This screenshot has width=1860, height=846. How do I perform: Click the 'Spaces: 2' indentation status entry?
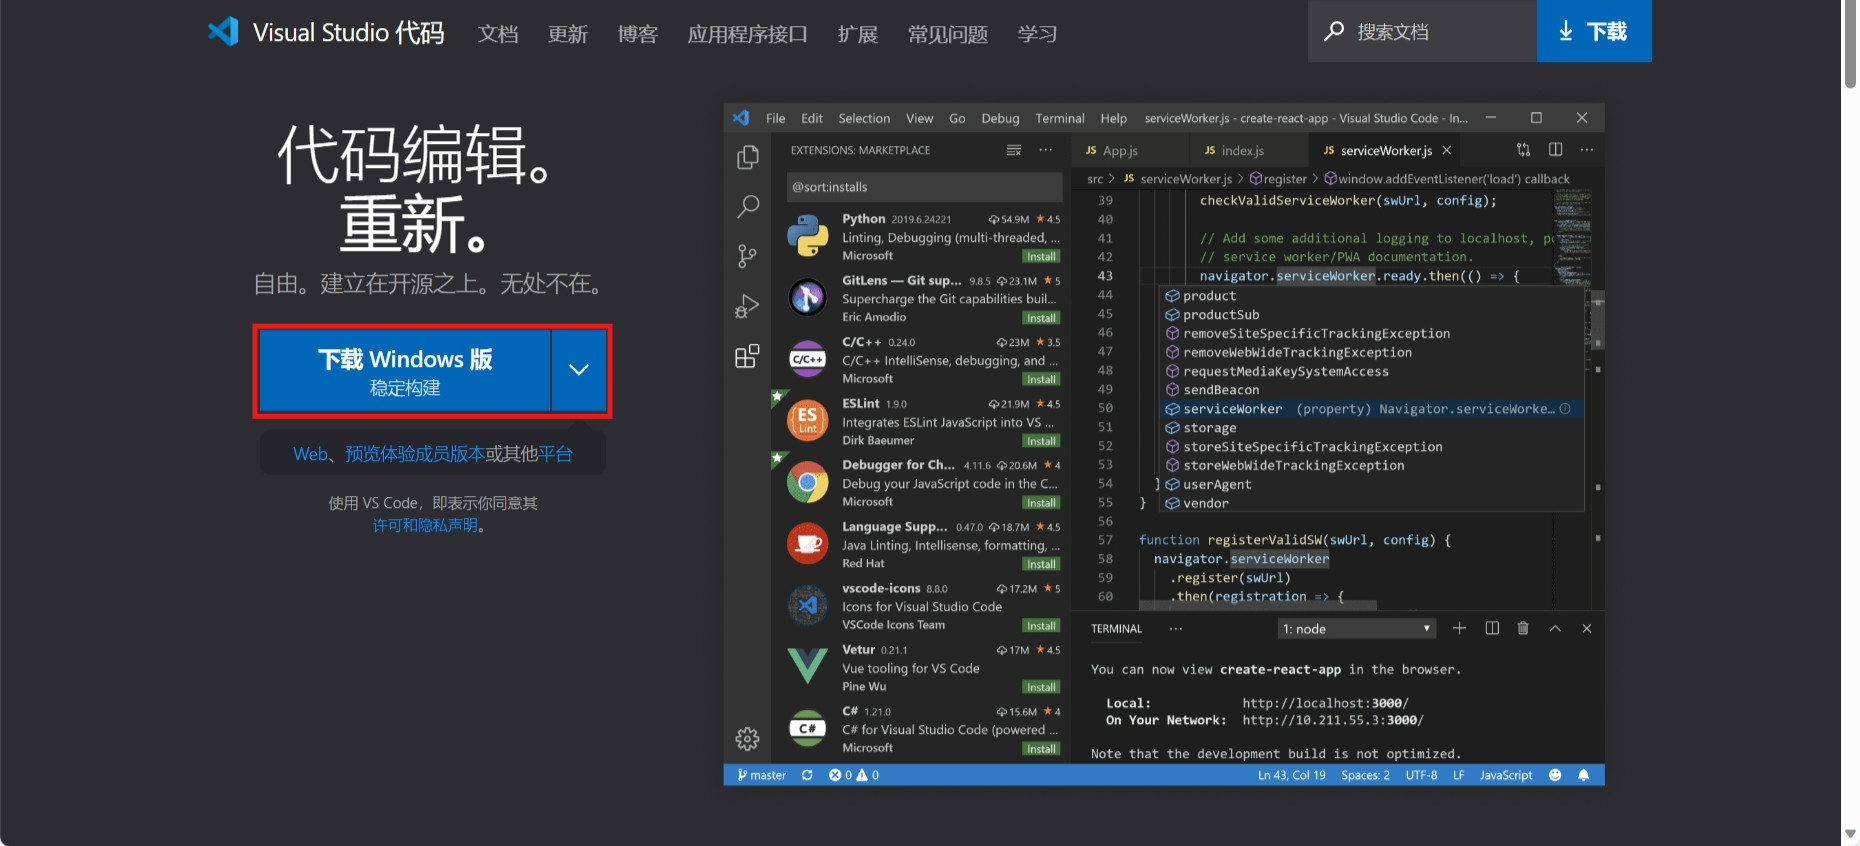pyautogui.click(x=1365, y=775)
